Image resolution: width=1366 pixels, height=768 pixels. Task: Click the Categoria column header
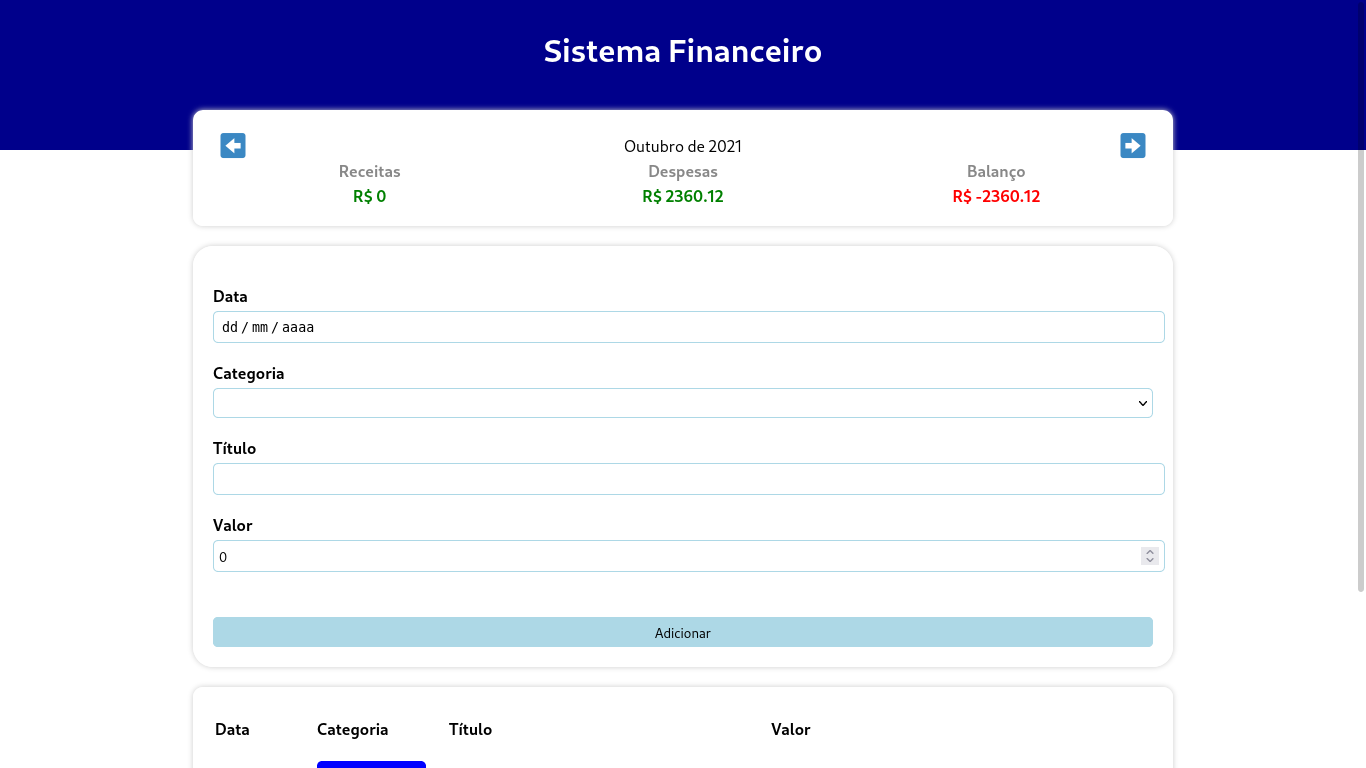pos(352,729)
